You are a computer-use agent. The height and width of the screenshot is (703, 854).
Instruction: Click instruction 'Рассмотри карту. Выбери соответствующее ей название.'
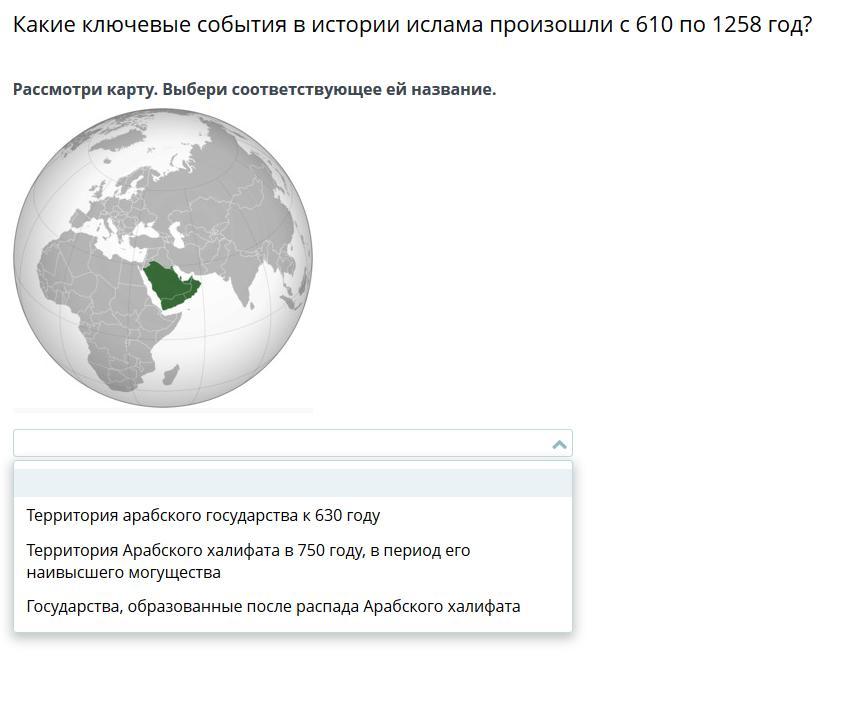coord(254,89)
